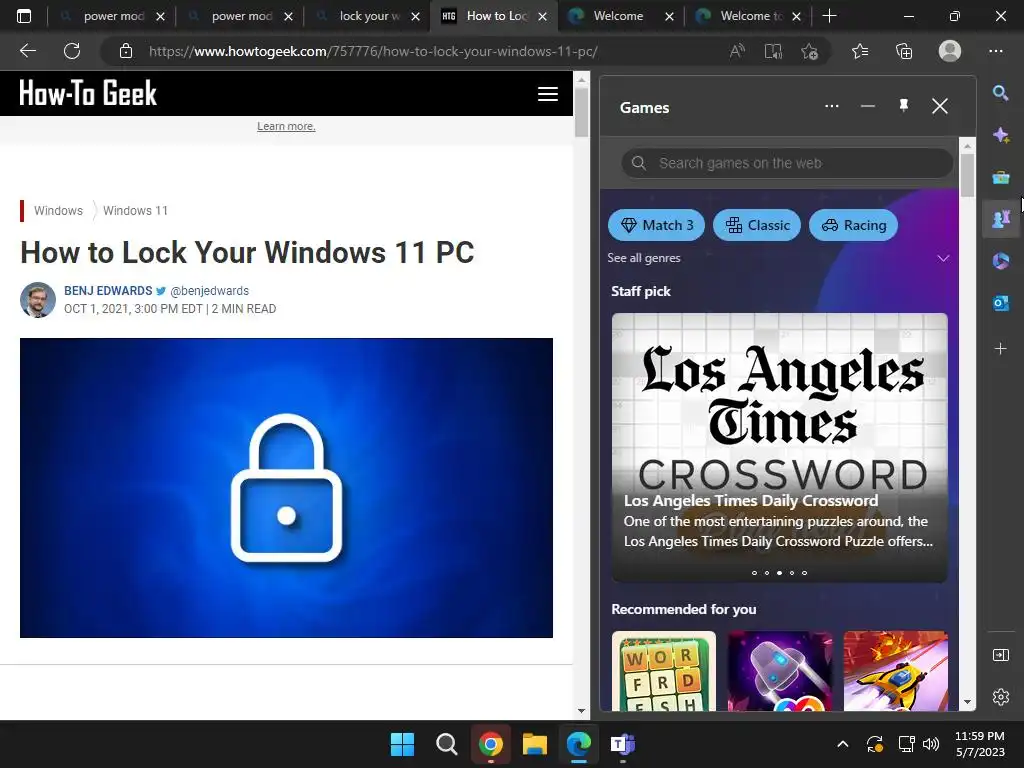Open Chrome from taskbar
This screenshot has width=1024, height=768.
coord(490,744)
